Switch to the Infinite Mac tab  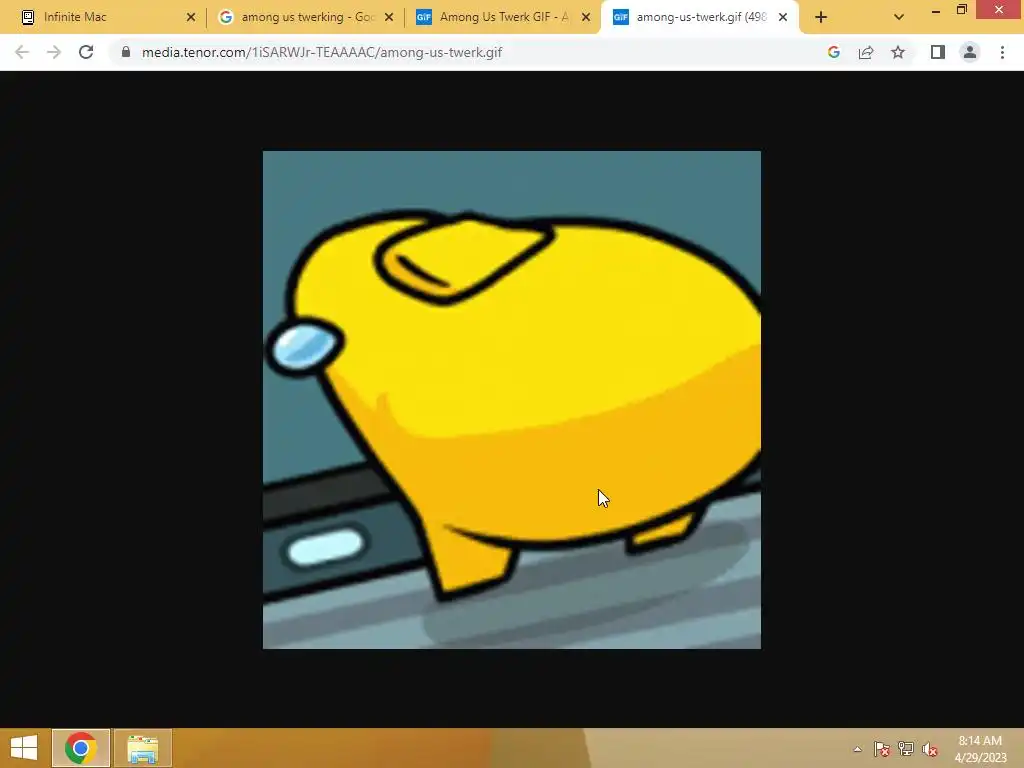(108, 17)
